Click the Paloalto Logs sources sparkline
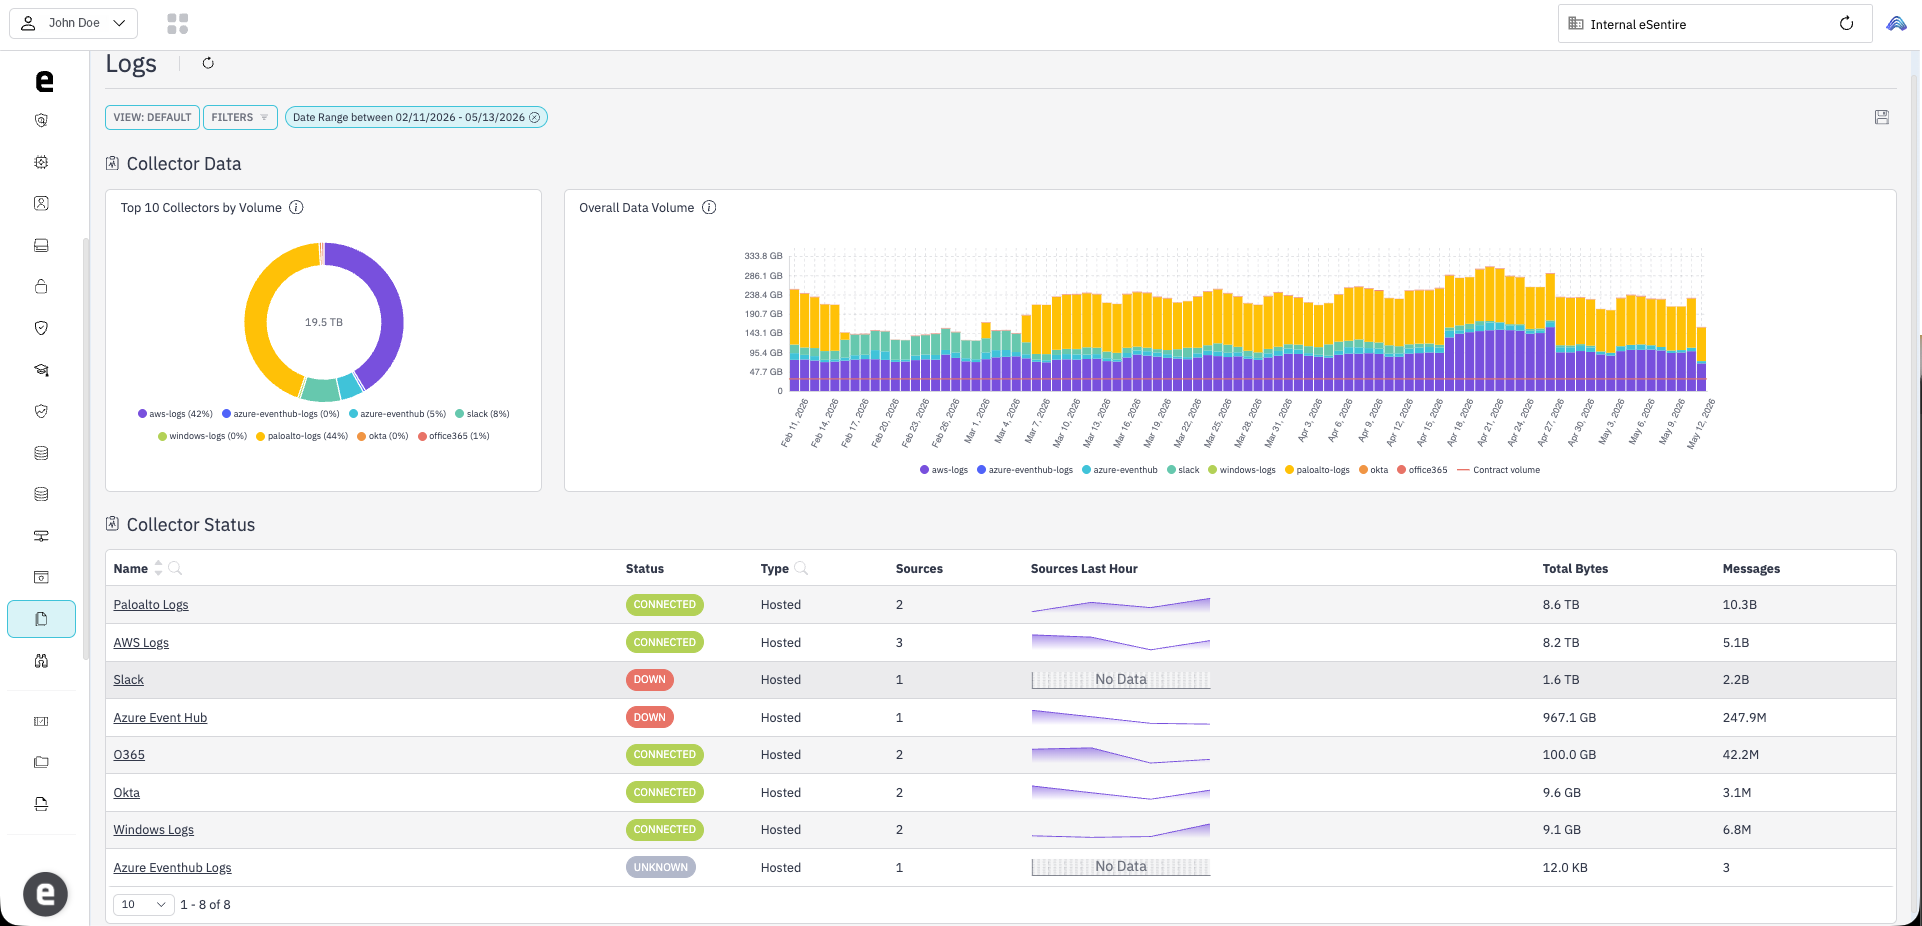The image size is (1922, 926). 1120,605
